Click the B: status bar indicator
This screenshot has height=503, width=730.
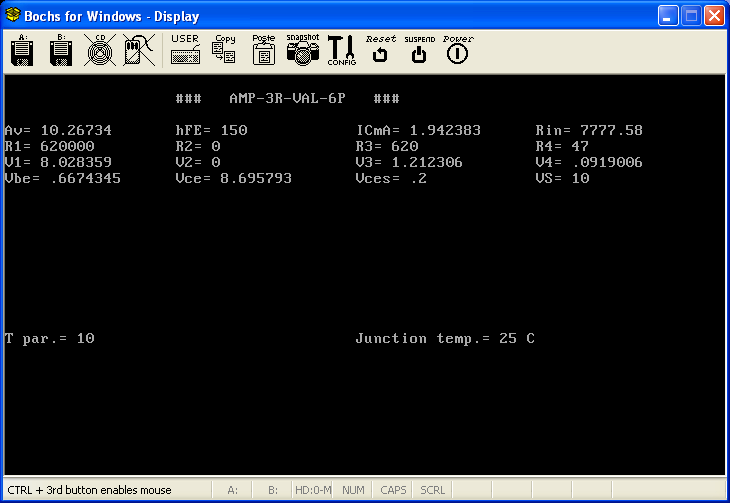pos(273,490)
